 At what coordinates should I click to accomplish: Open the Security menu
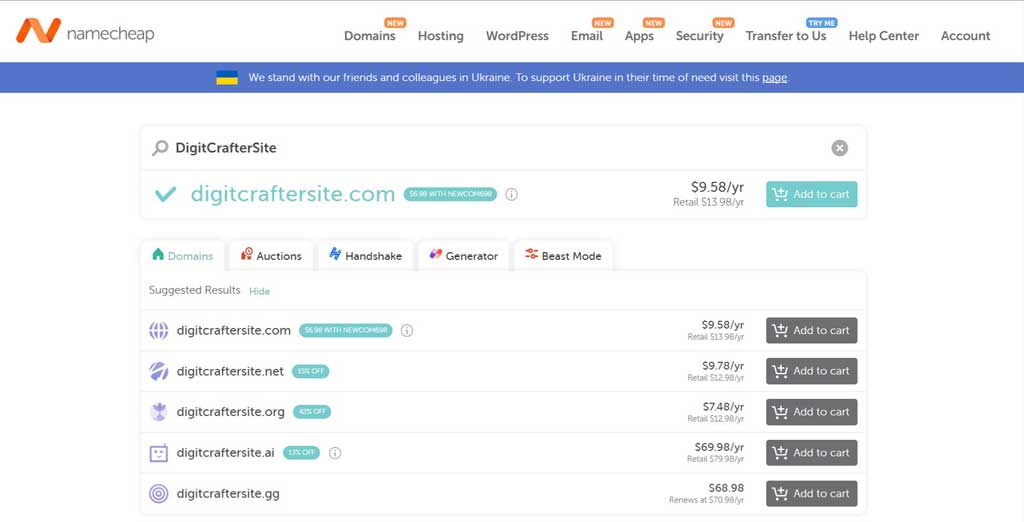pyautogui.click(x=699, y=36)
